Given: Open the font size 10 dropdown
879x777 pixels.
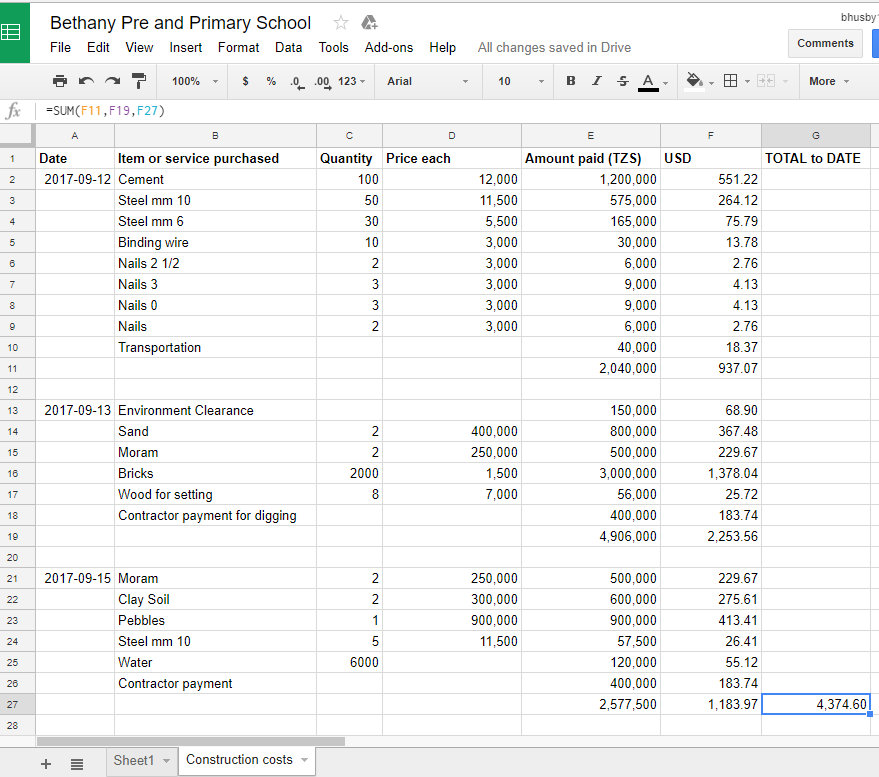Looking at the screenshot, I should click(520, 81).
